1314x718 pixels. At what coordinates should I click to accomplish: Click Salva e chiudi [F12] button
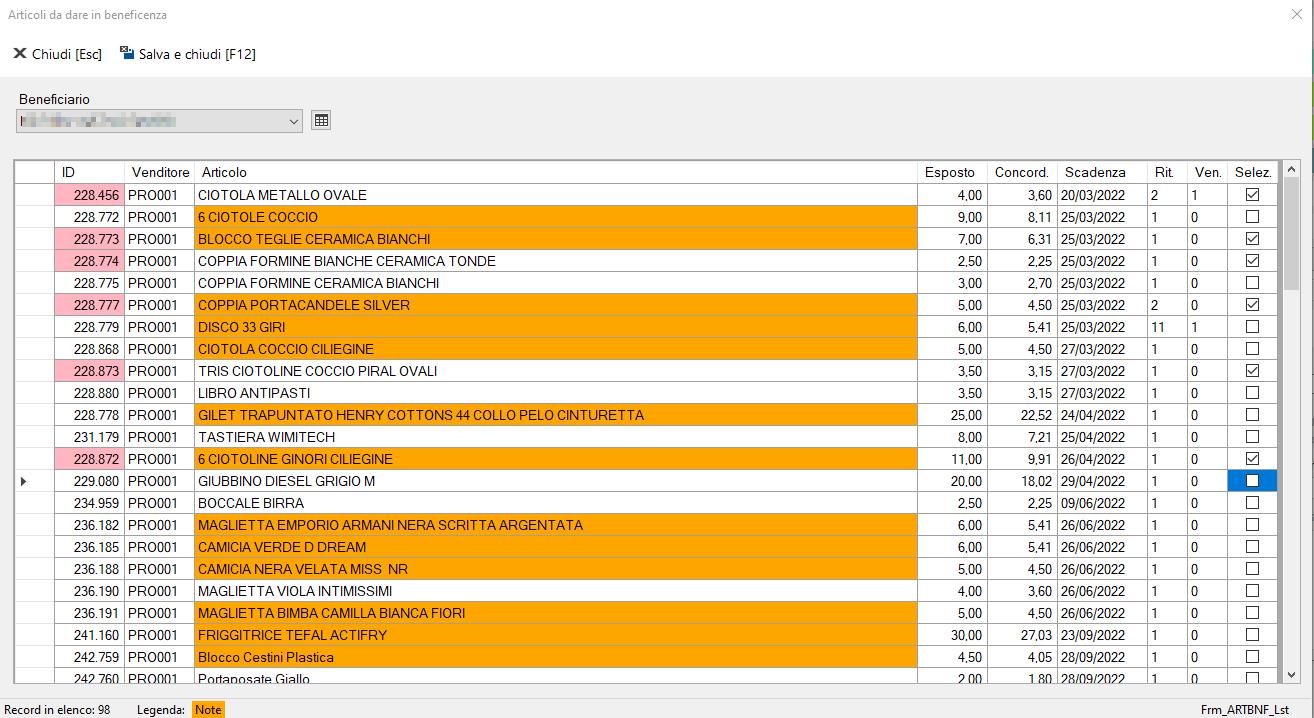click(x=188, y=54)
